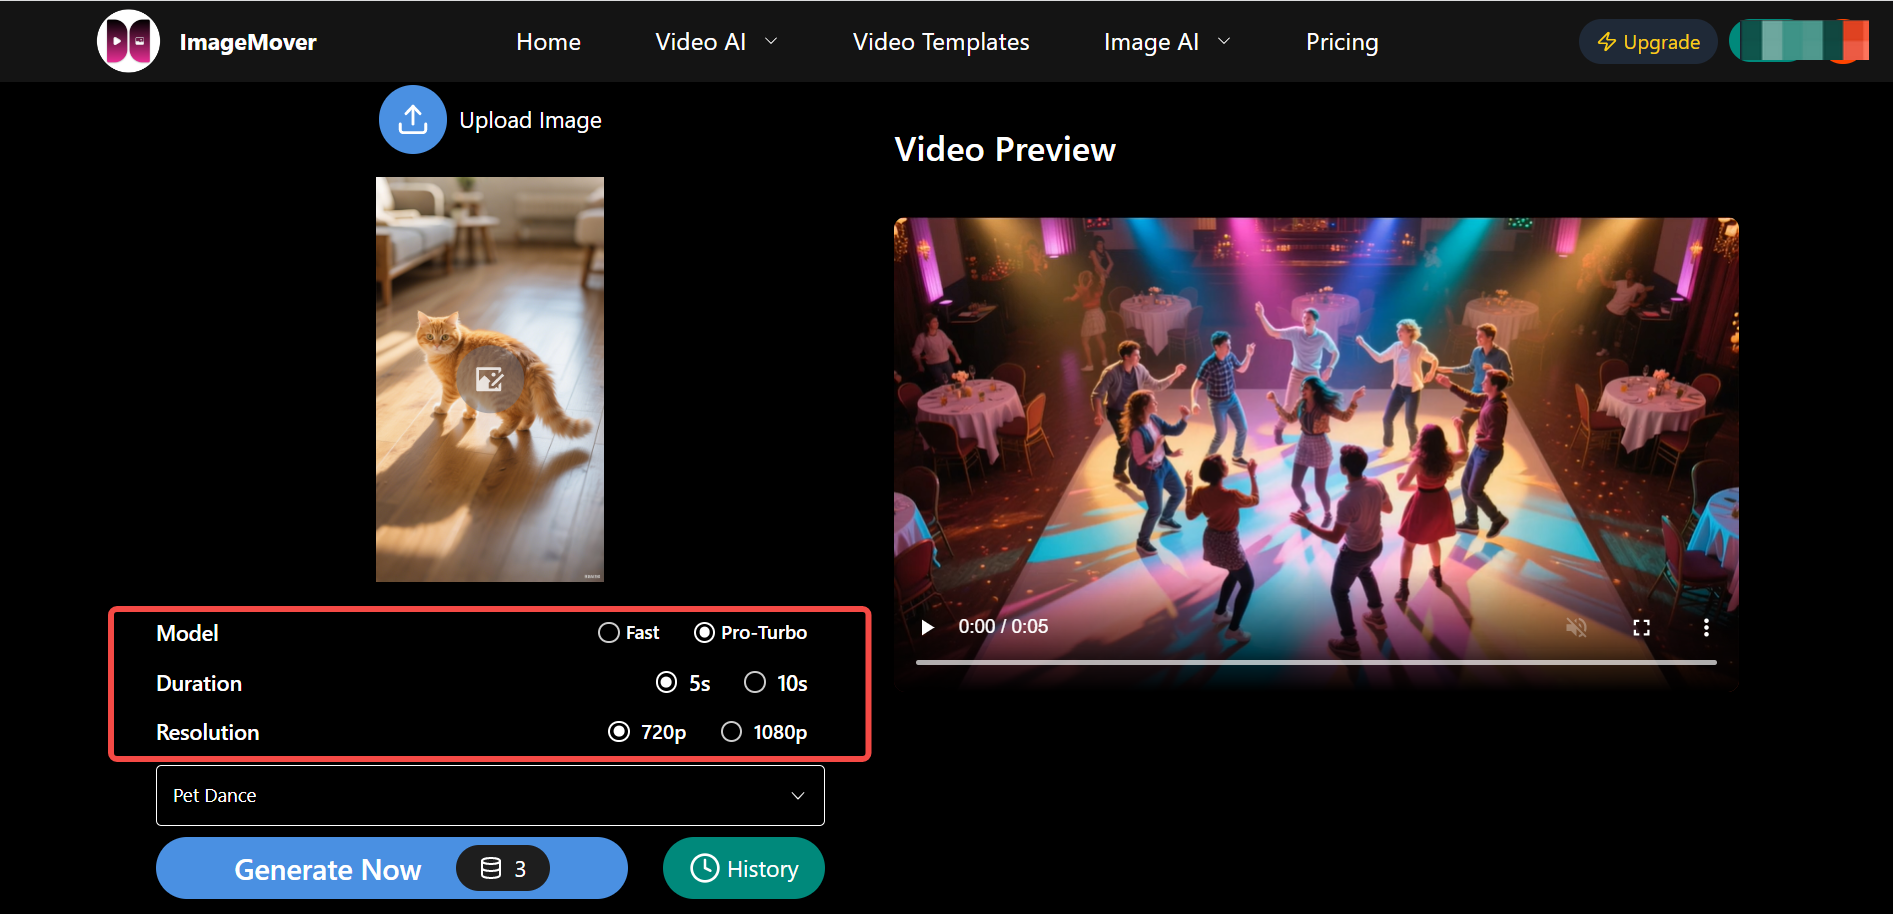
Task: Click Generate Now button
Action: tap(392, 868)
